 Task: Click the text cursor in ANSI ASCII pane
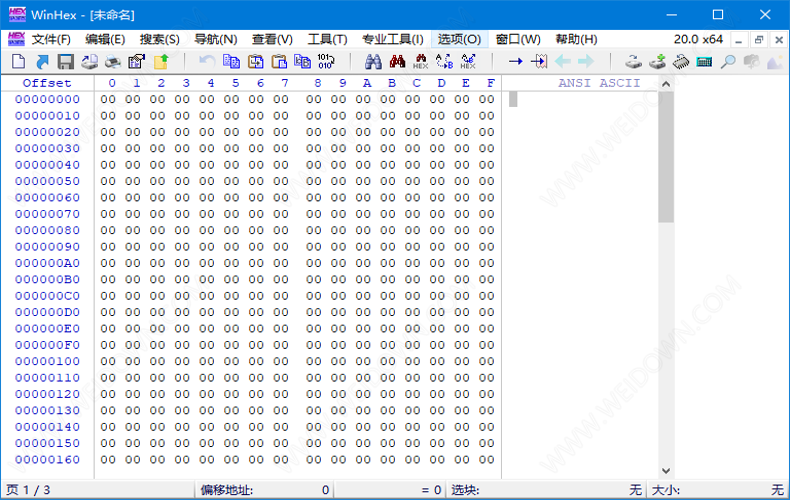pos(513,99)
